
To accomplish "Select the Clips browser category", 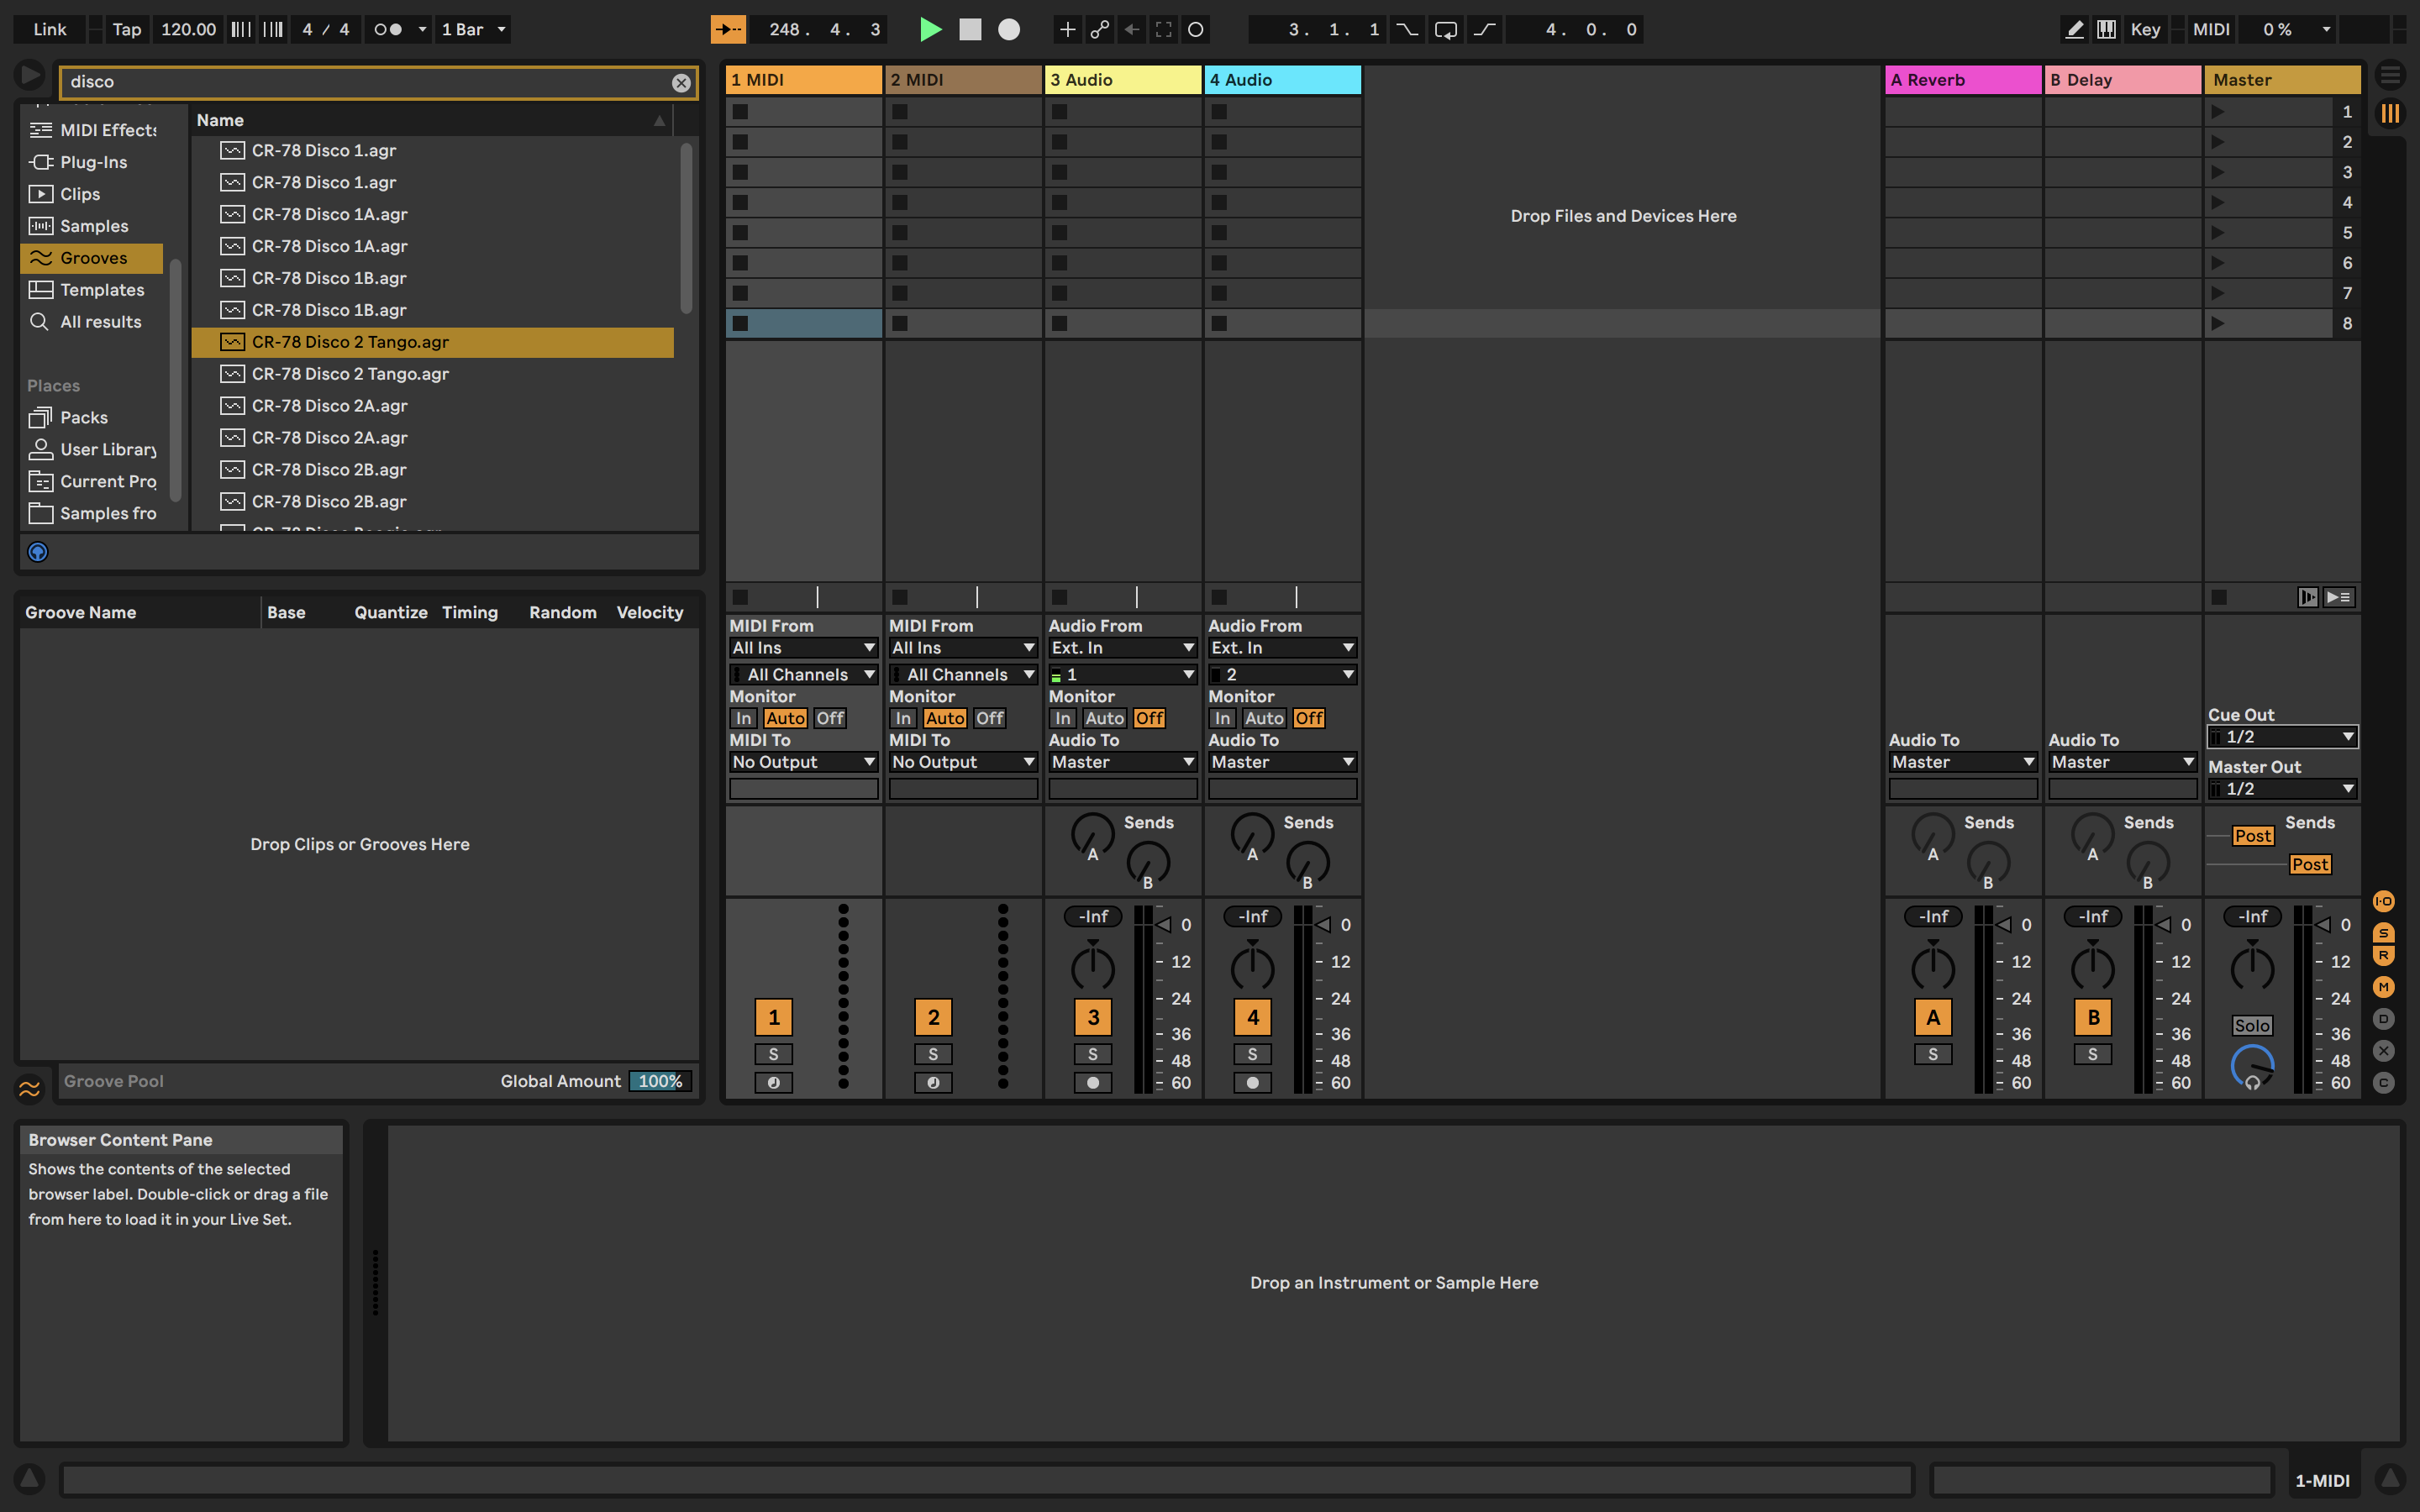I will click(x=92, y=194).
